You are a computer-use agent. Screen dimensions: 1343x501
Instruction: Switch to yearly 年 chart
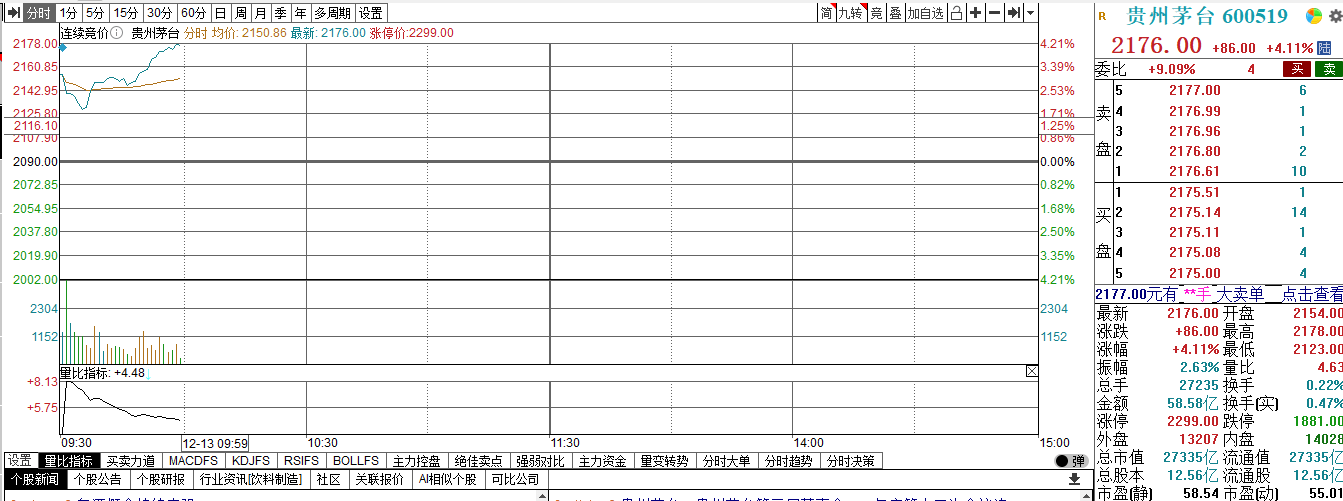point(301,13)
